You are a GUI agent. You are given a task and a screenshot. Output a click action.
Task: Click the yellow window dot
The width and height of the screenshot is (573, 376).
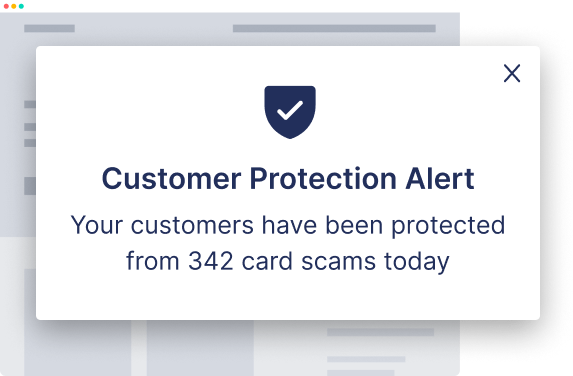[x=14, y=6]
